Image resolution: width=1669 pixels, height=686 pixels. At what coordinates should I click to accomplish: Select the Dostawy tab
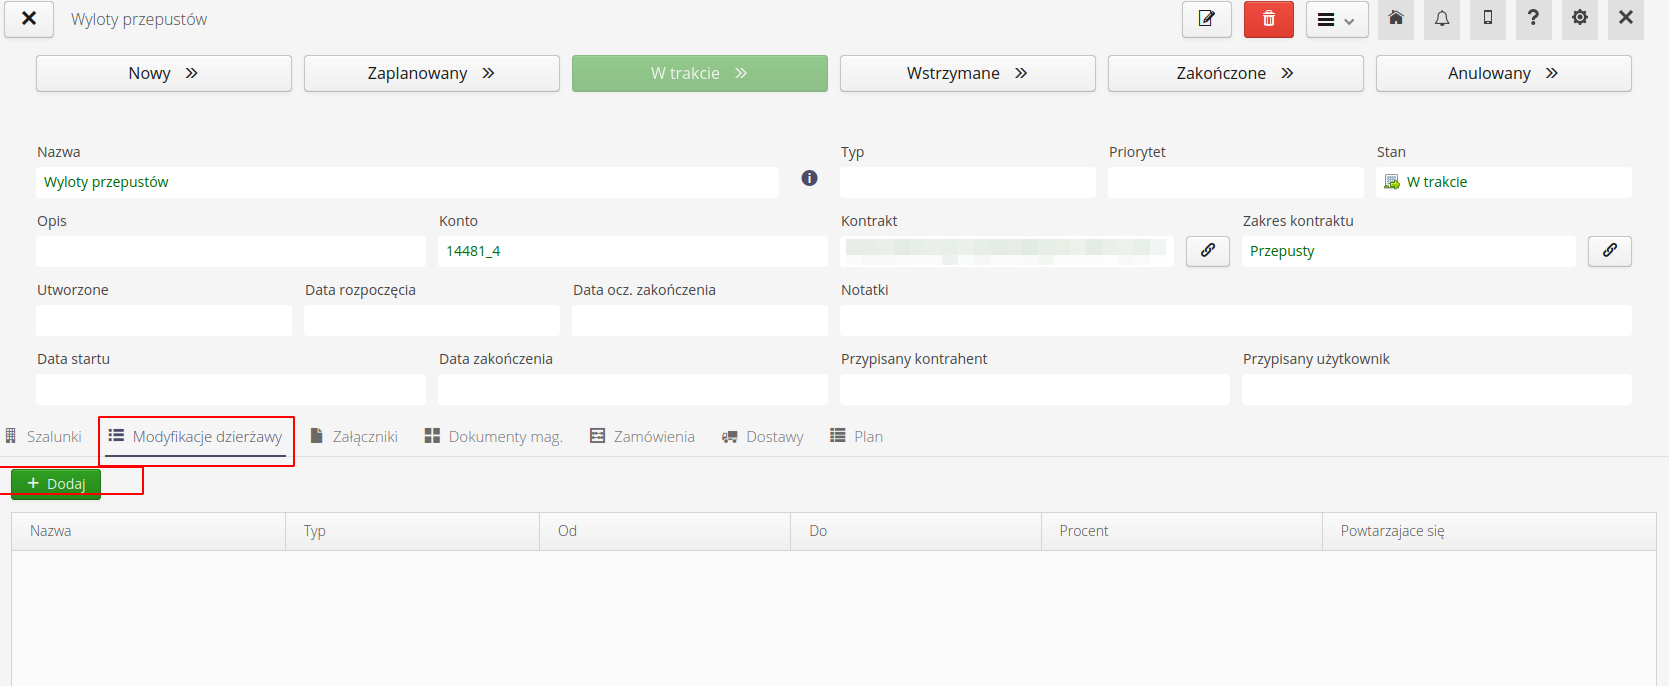click(x=763, y=437)
